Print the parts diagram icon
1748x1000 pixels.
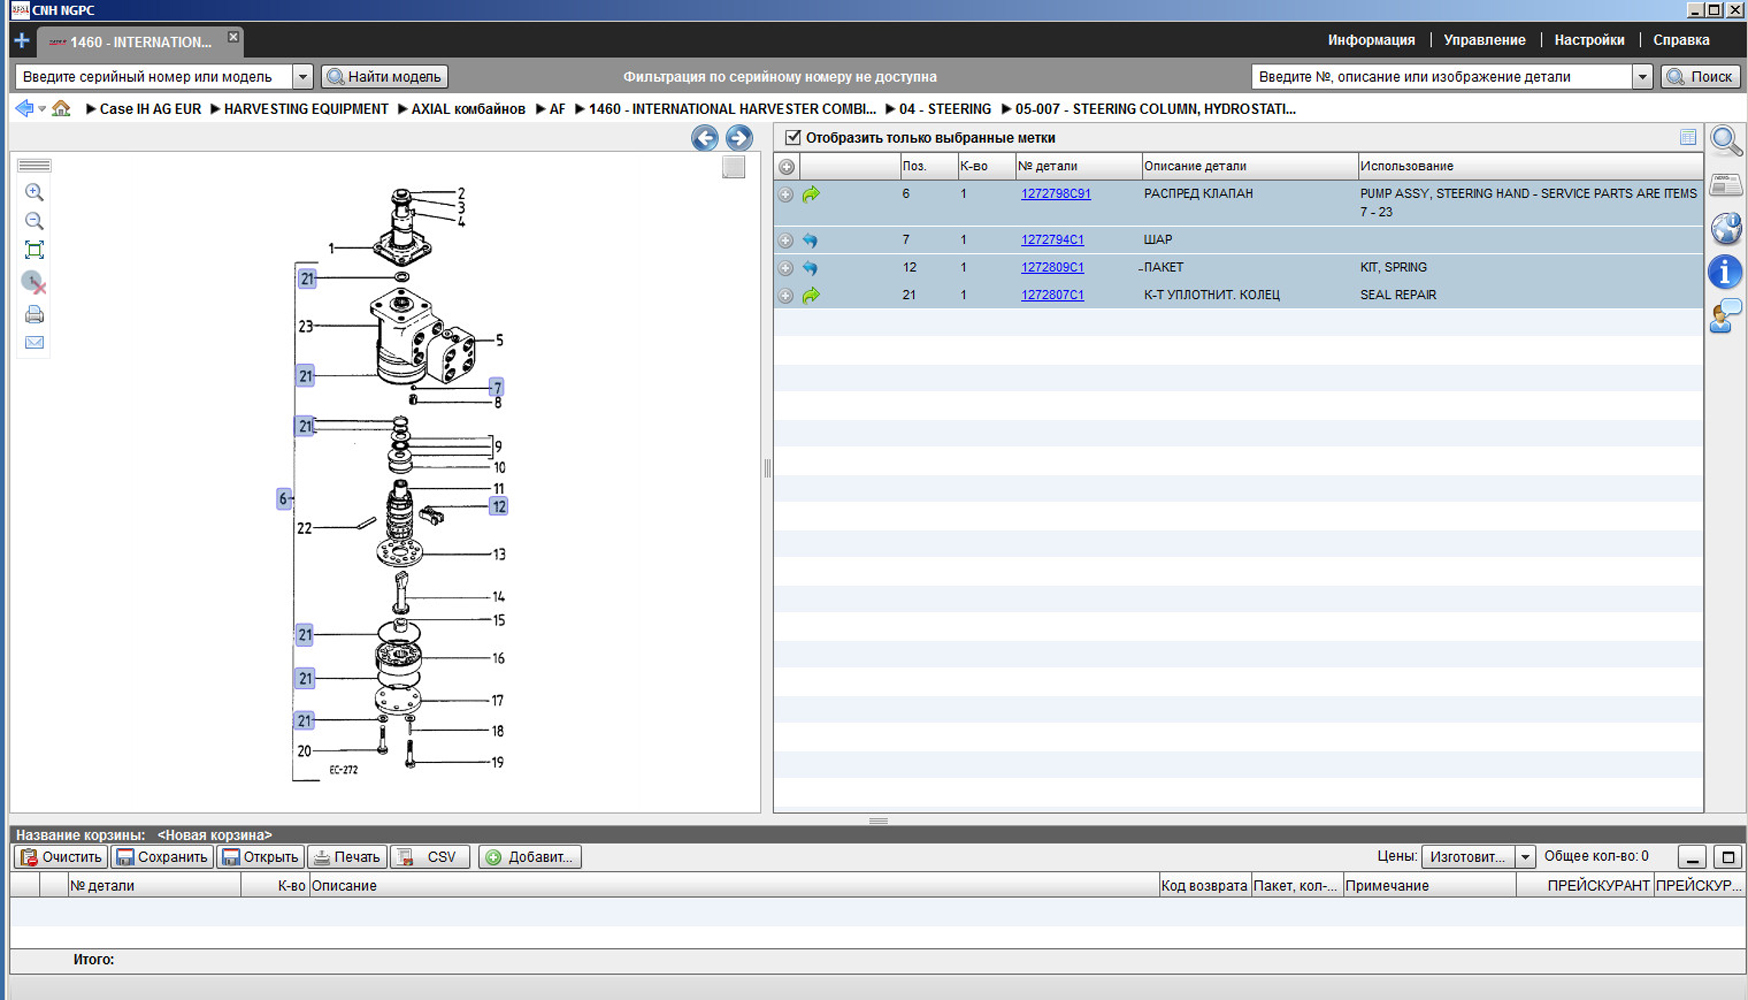point(34,315)
